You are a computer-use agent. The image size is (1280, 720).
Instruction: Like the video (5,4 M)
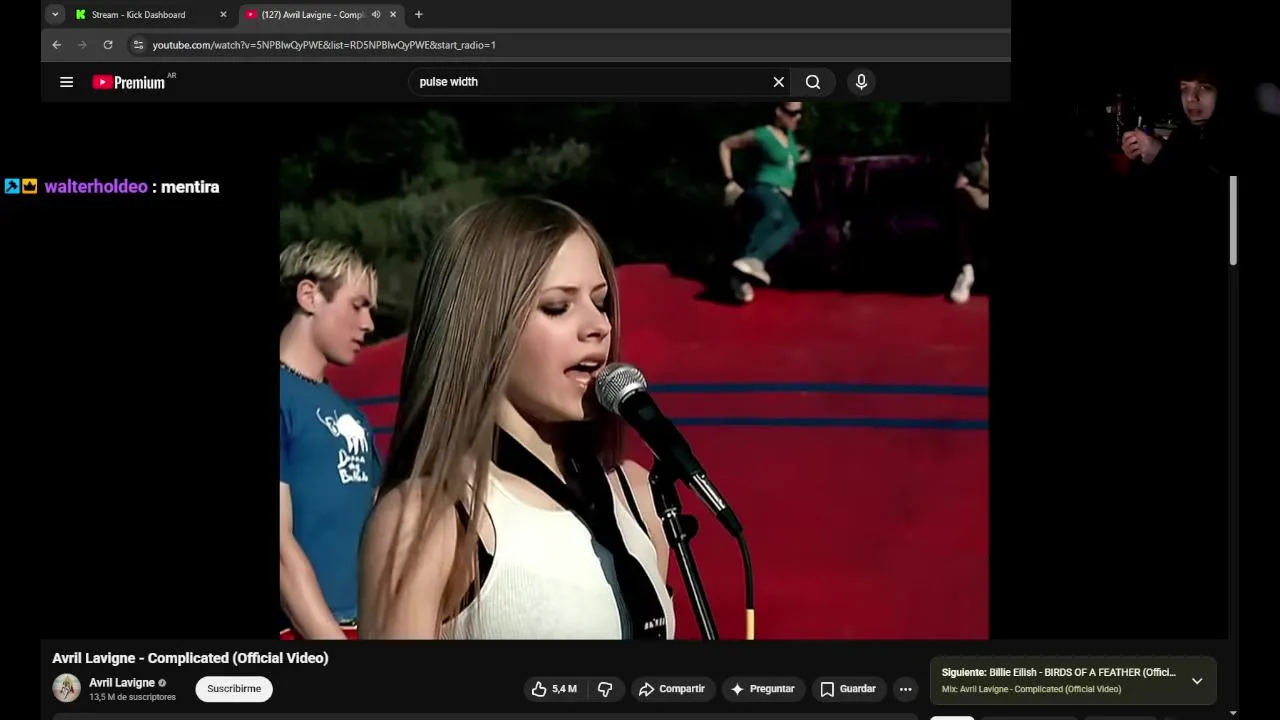pos(553,689)
